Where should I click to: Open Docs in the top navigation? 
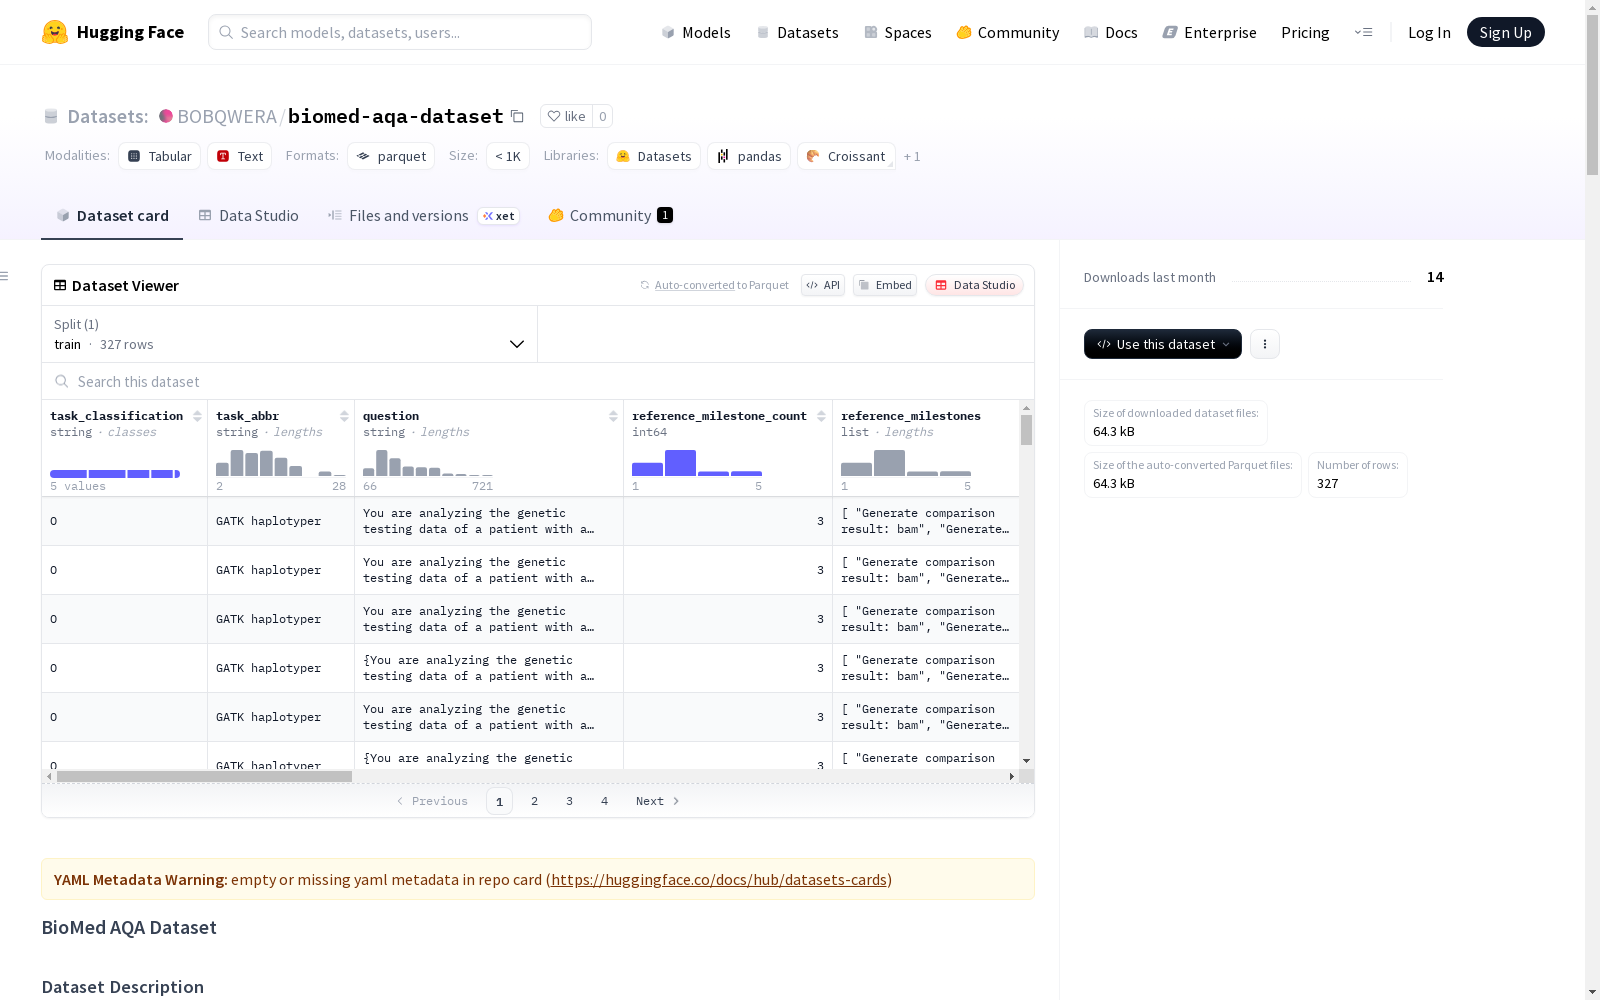(1111, 32)
